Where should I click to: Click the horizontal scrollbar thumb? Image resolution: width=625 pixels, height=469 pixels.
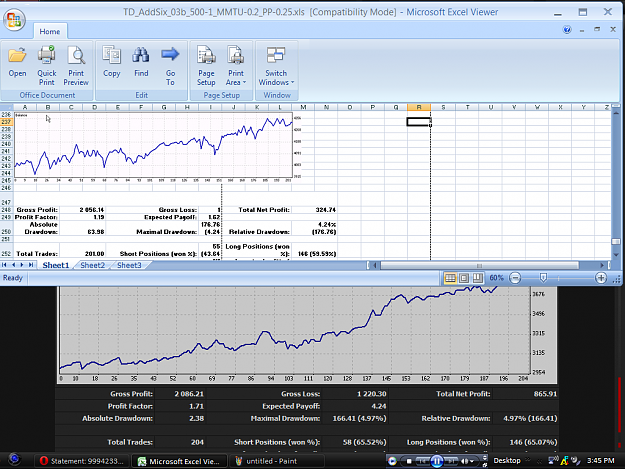pos(480,265)
